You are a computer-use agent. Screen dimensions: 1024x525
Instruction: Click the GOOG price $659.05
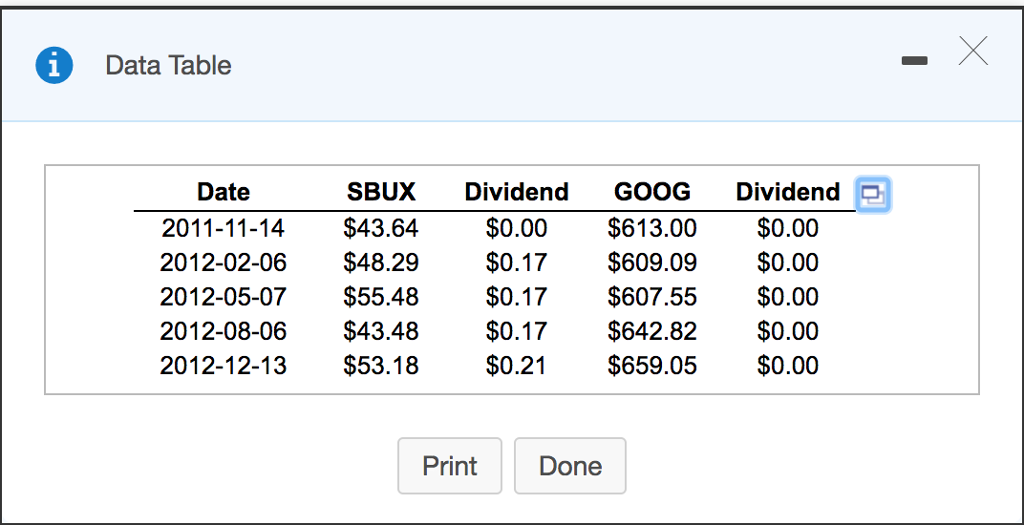tap(652, 365)
